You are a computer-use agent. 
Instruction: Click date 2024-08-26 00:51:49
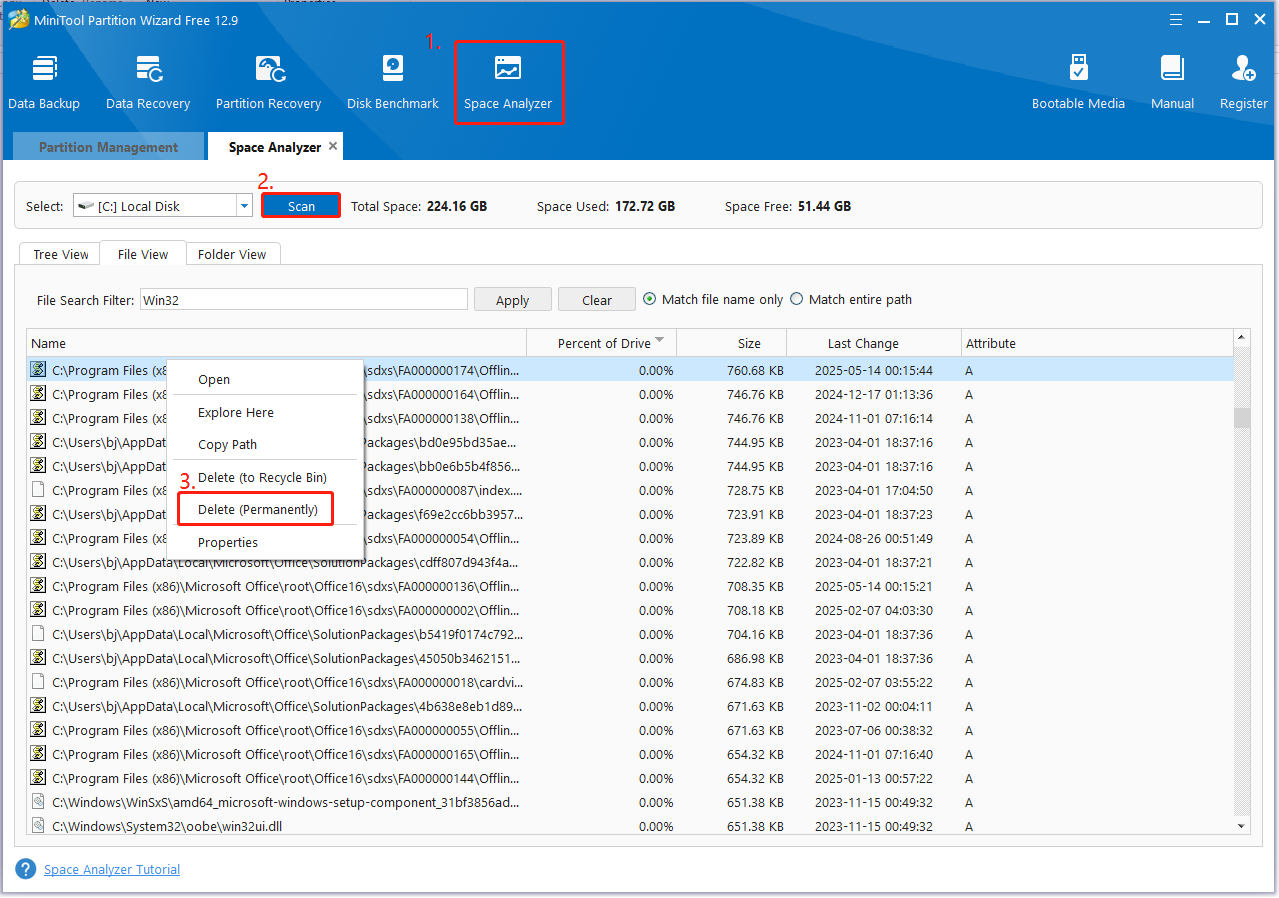pos(873,538)
